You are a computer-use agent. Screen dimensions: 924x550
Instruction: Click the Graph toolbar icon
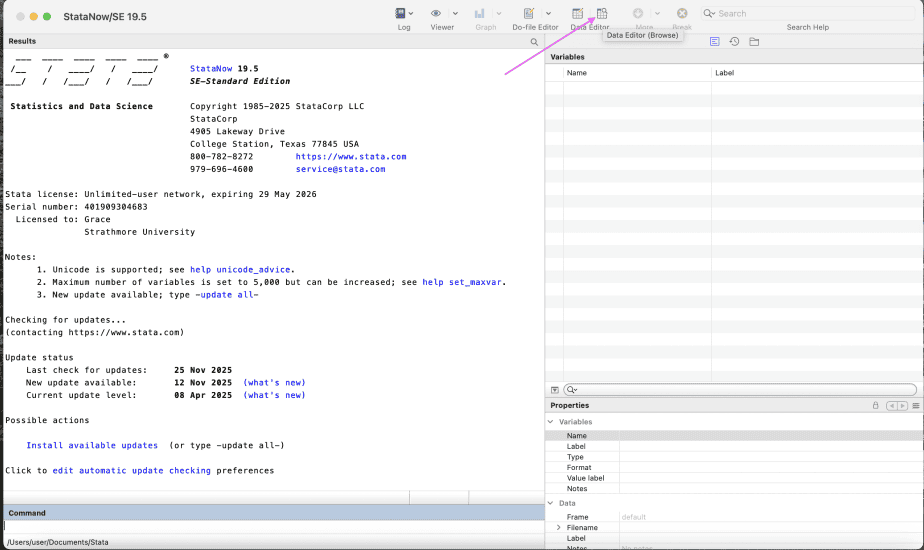click(480, 13)
